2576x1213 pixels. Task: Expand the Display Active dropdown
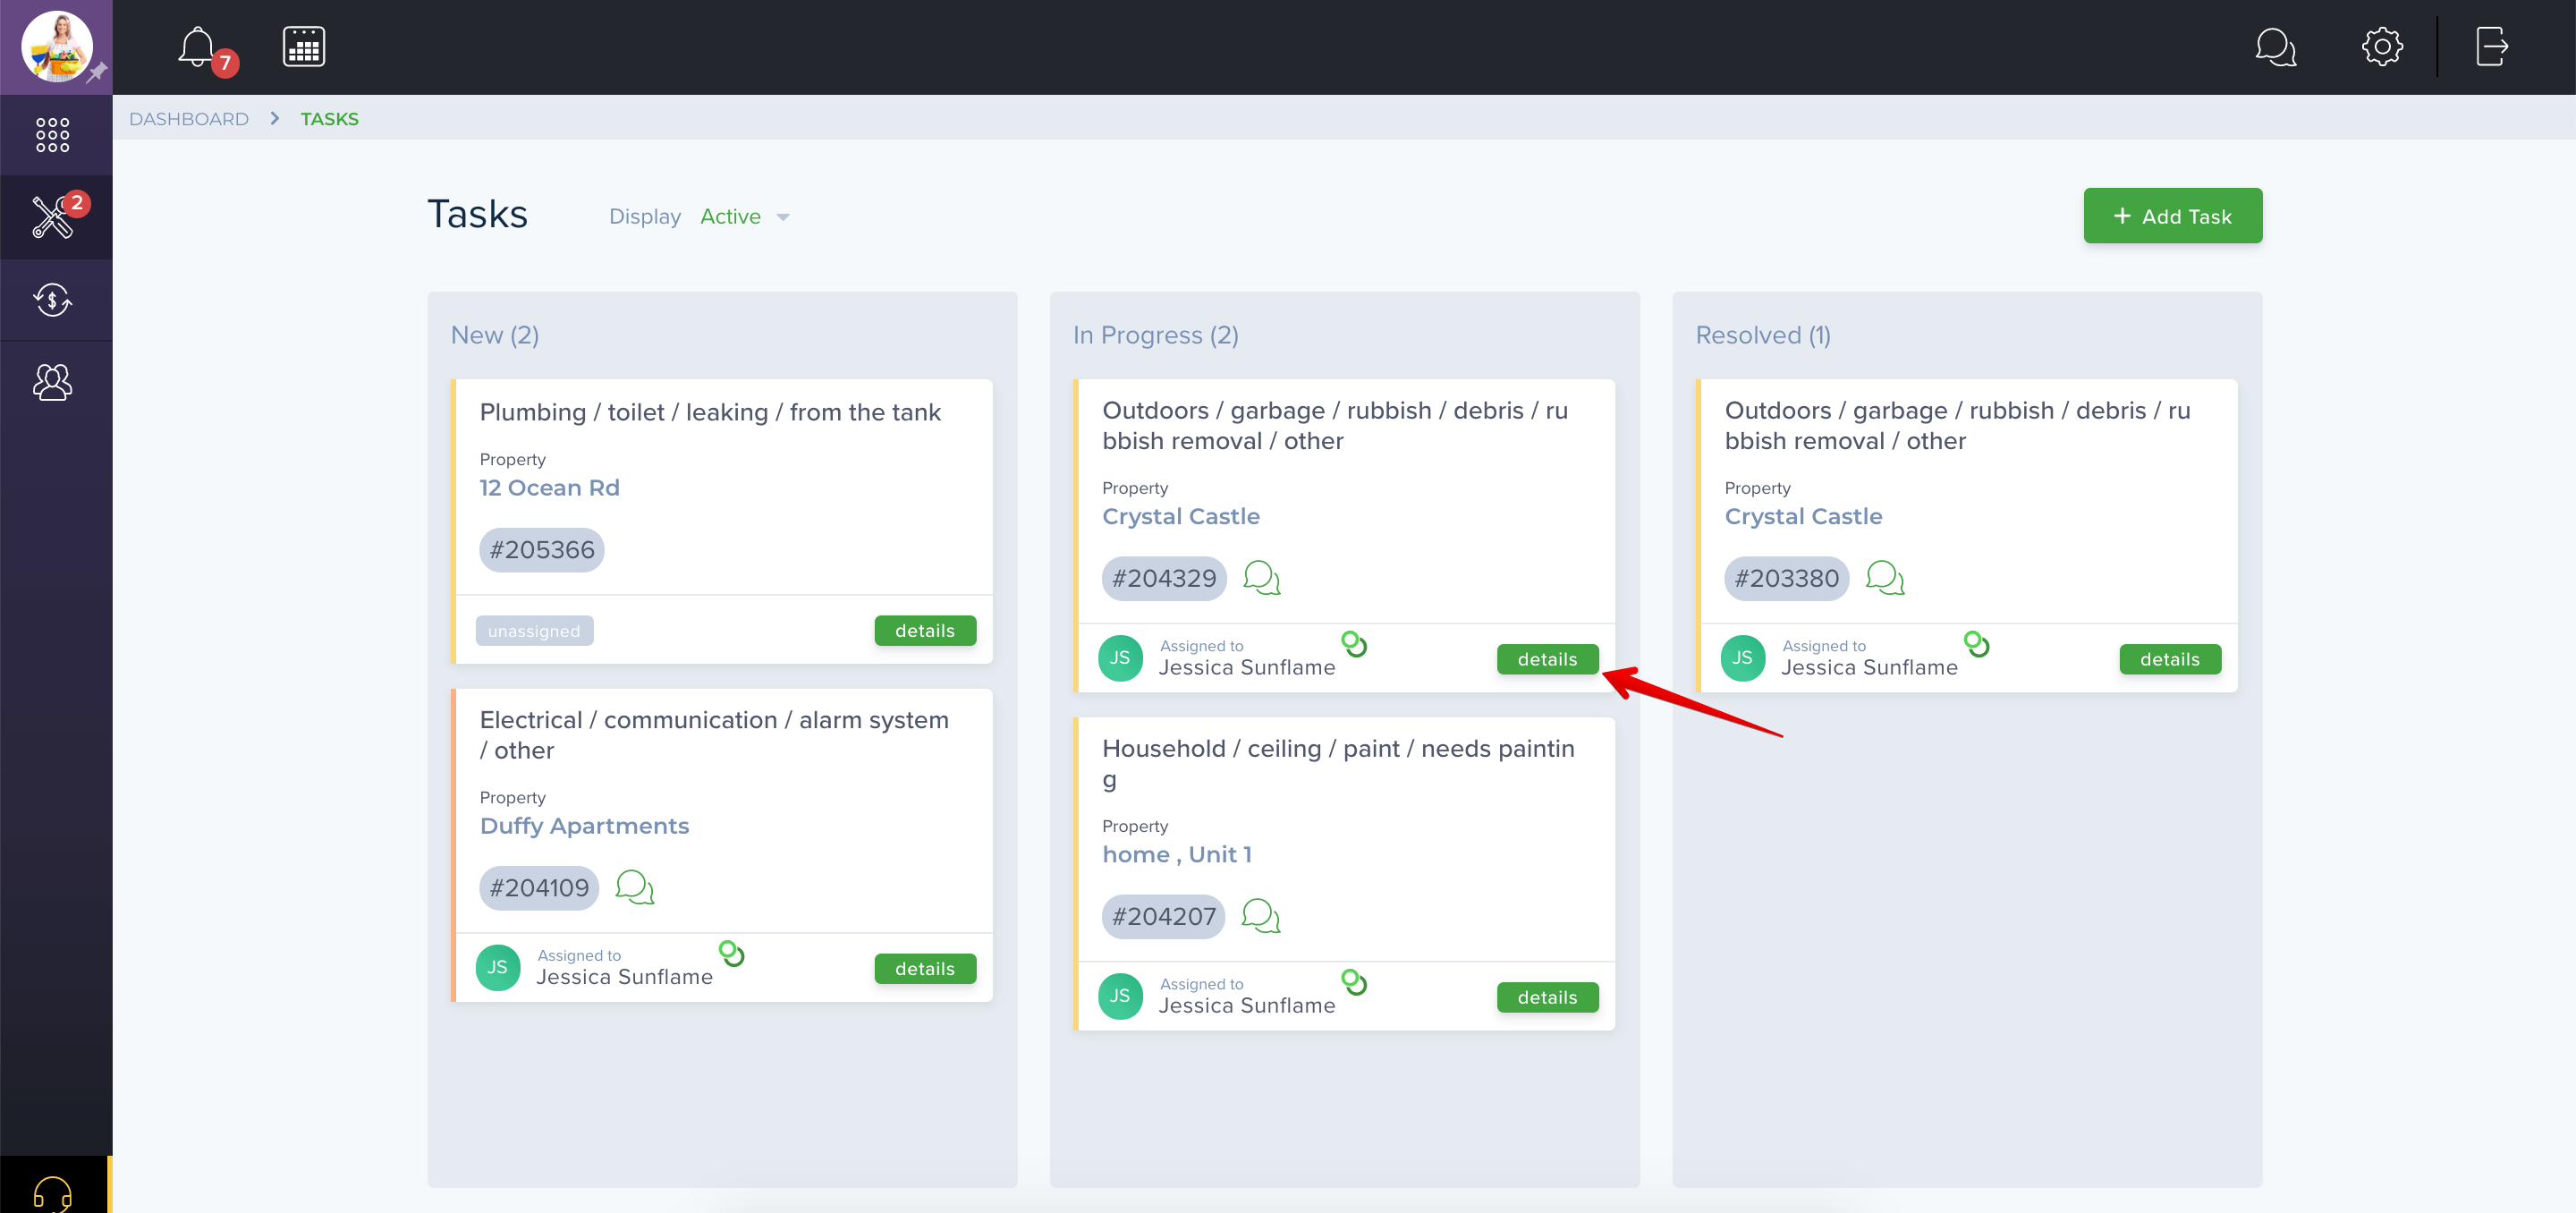(745, 217)
